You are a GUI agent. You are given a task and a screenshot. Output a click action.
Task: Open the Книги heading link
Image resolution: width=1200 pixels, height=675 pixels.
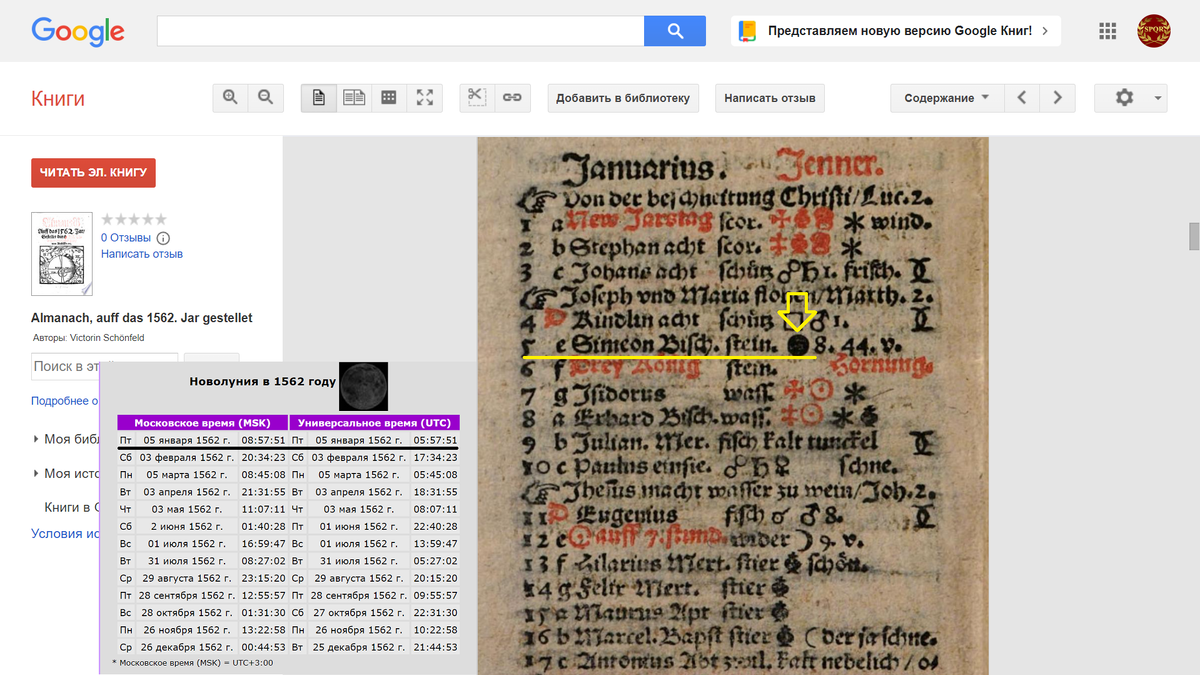58,98
